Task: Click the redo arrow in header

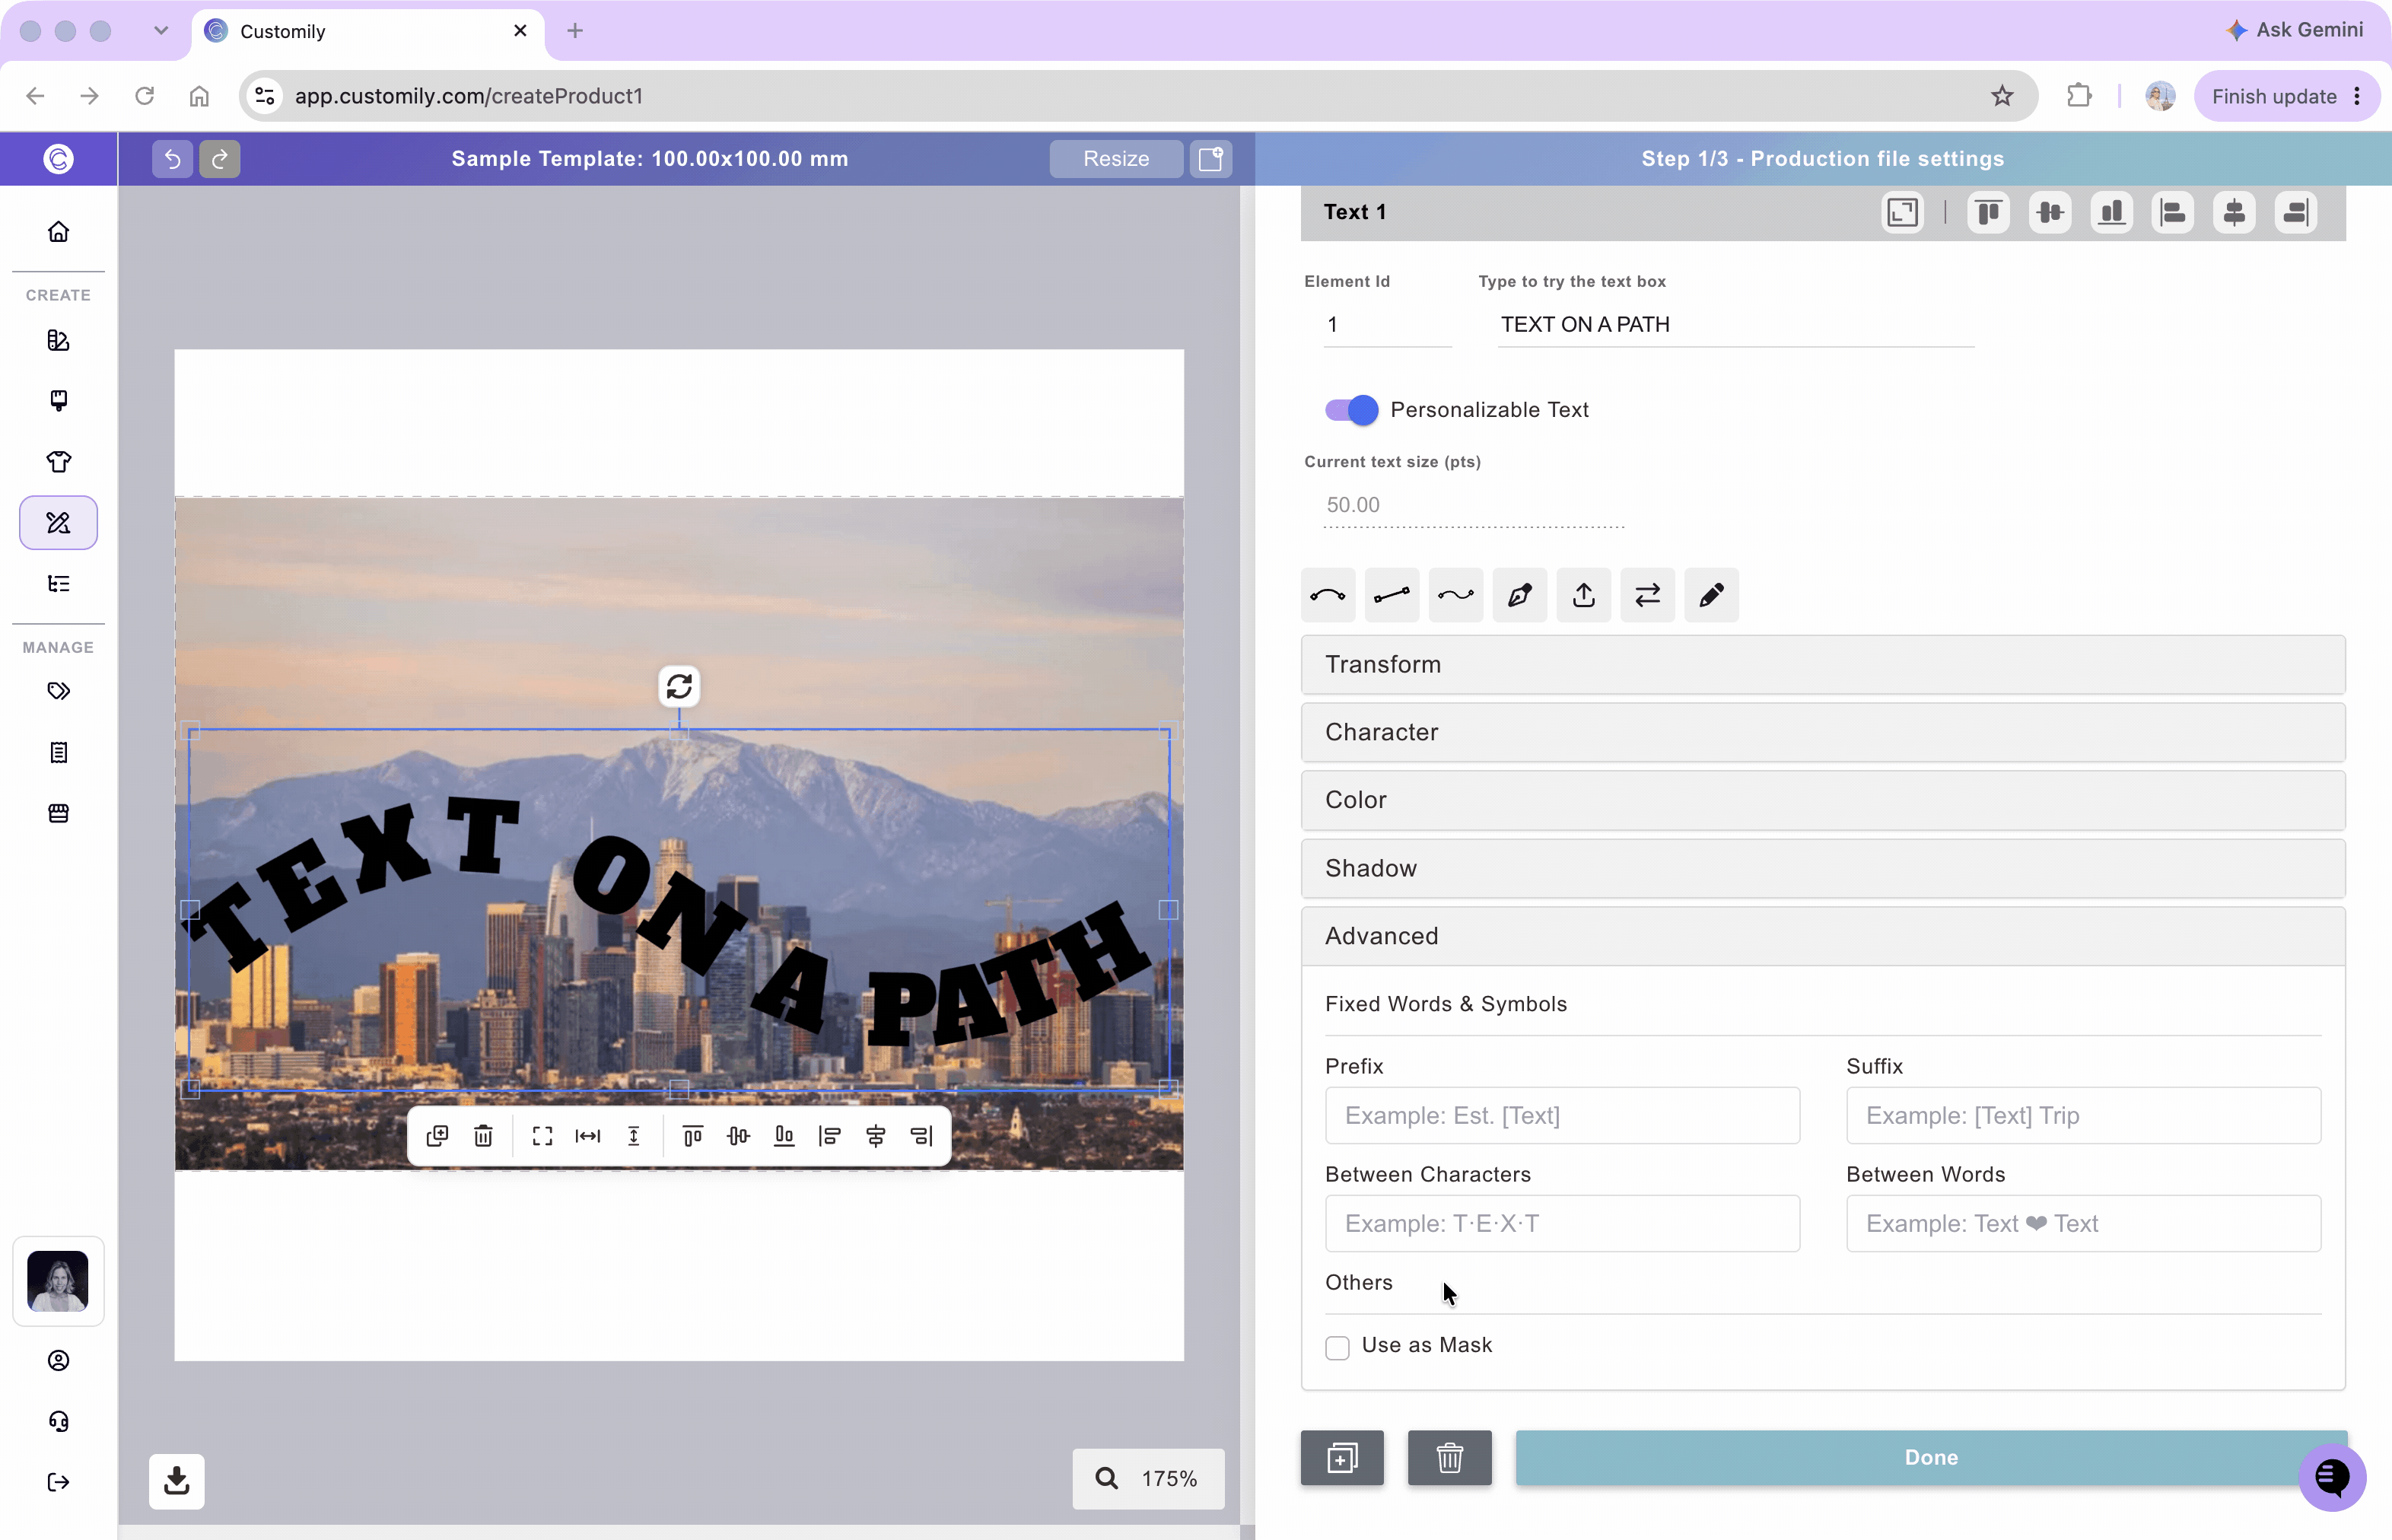Action: 220,158
